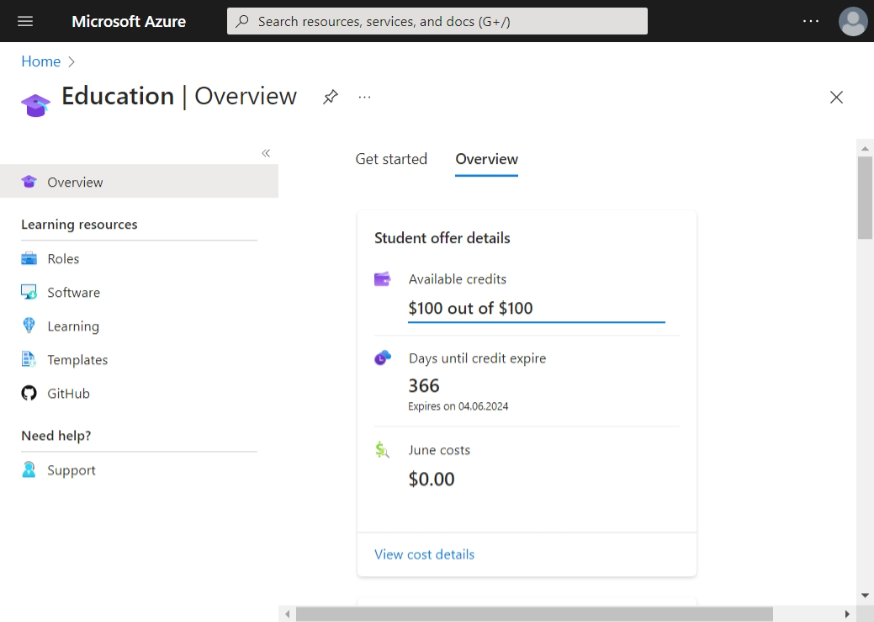Go to Home breadcrumb

pyautogui.click(x=41, y=61)
